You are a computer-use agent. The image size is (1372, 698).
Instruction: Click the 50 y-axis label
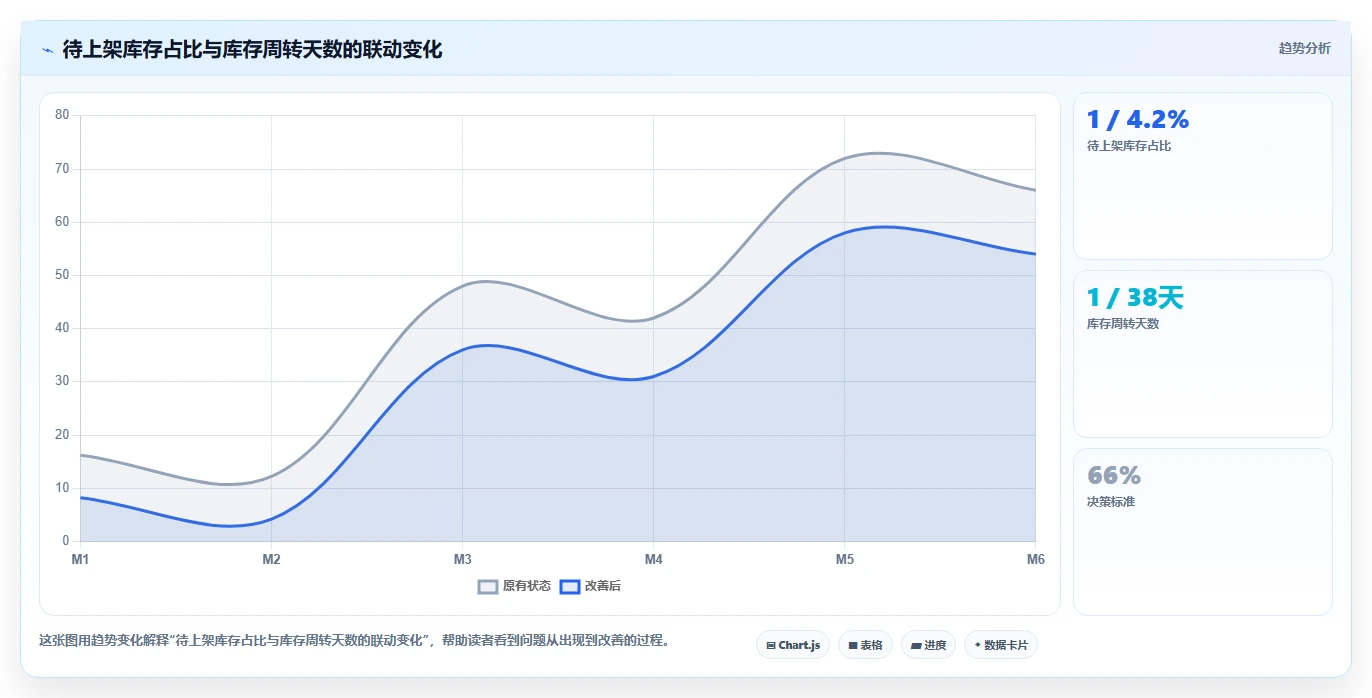(x=62, y=275)
